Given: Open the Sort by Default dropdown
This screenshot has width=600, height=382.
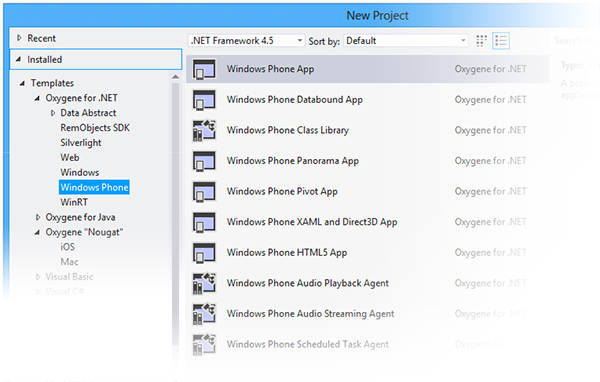Looking at the screenshot, I should [x=406, y=41].
